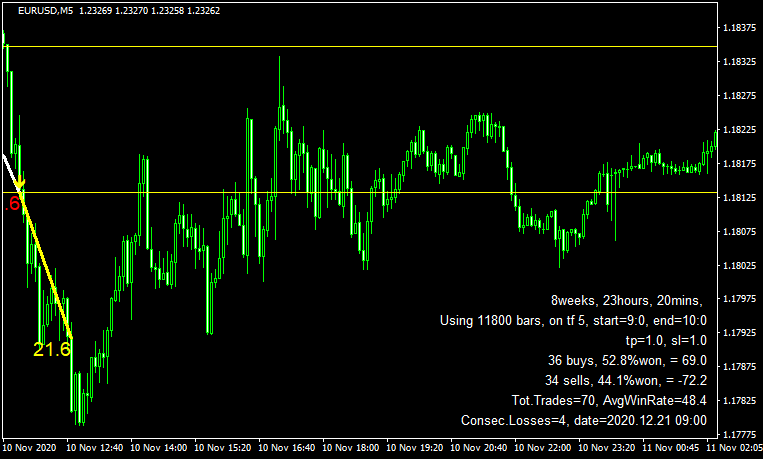Click the 1.18125 price on the scale
The image size is (763, 459).
(x=738, y=198)
